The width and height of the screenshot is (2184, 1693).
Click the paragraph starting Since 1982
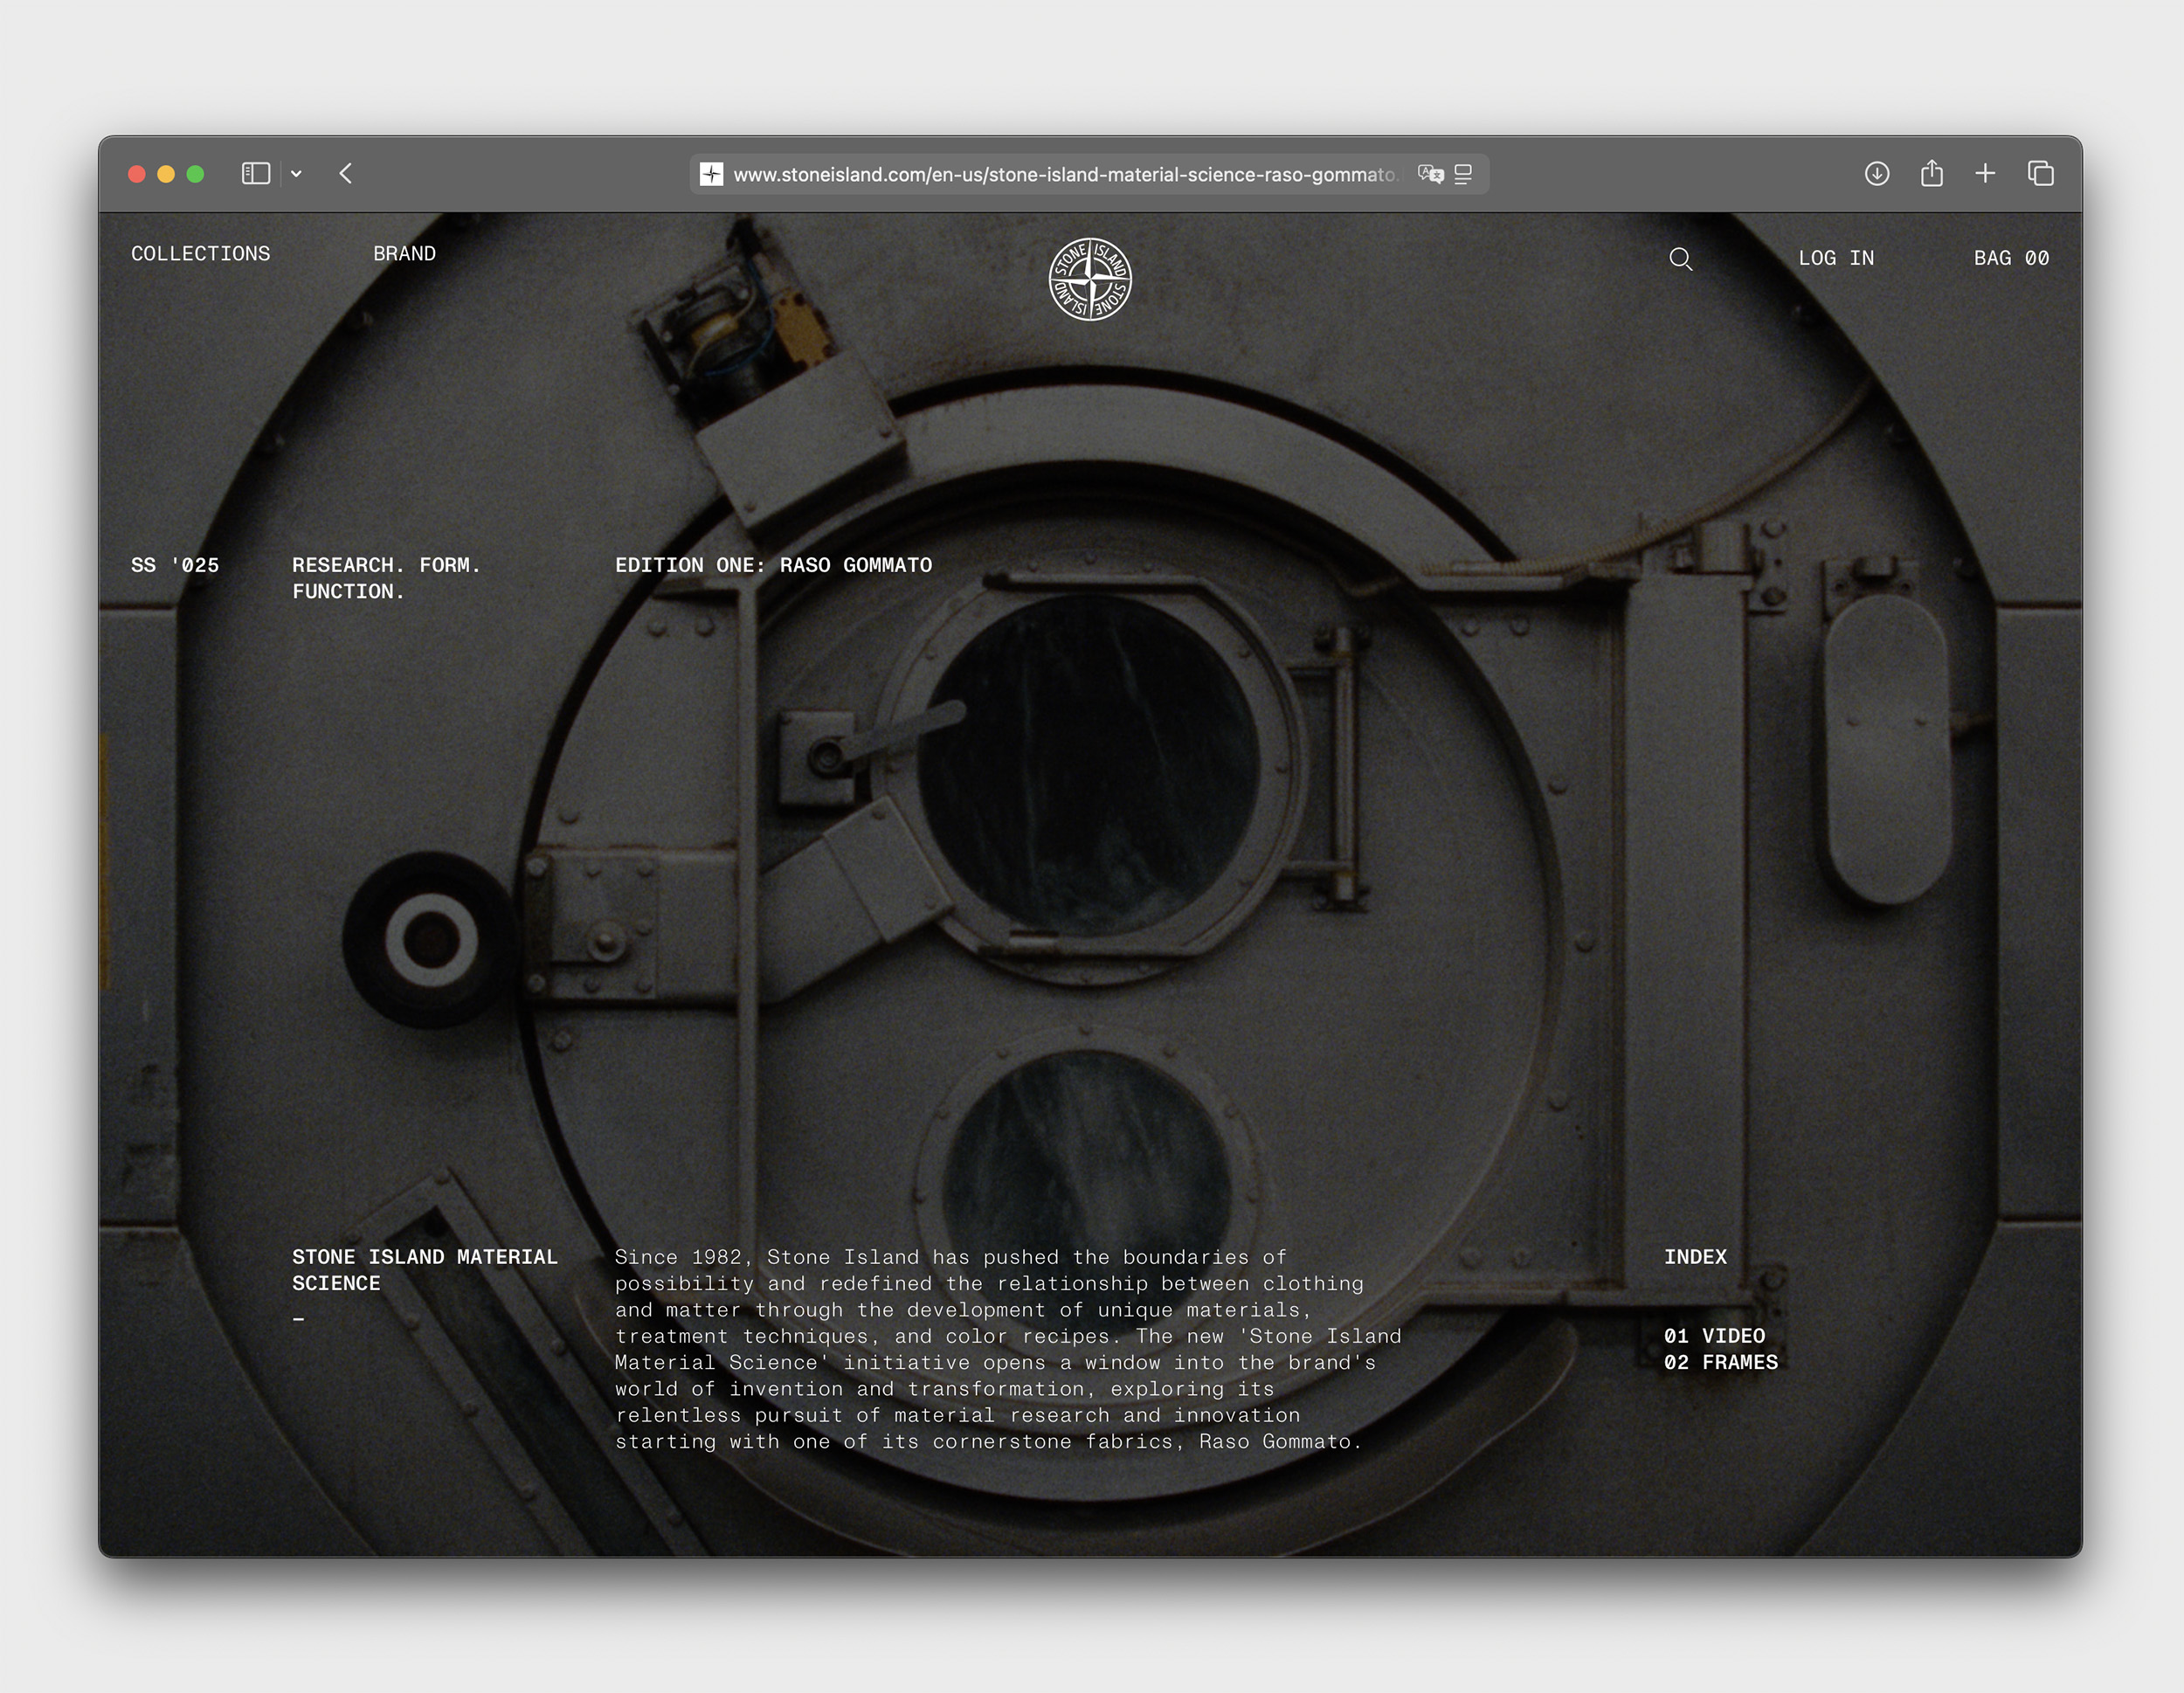1008,1349
